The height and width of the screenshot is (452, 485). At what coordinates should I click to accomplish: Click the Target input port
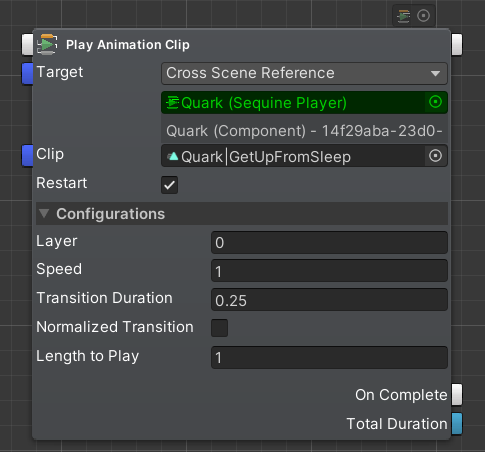click(27, 73)
